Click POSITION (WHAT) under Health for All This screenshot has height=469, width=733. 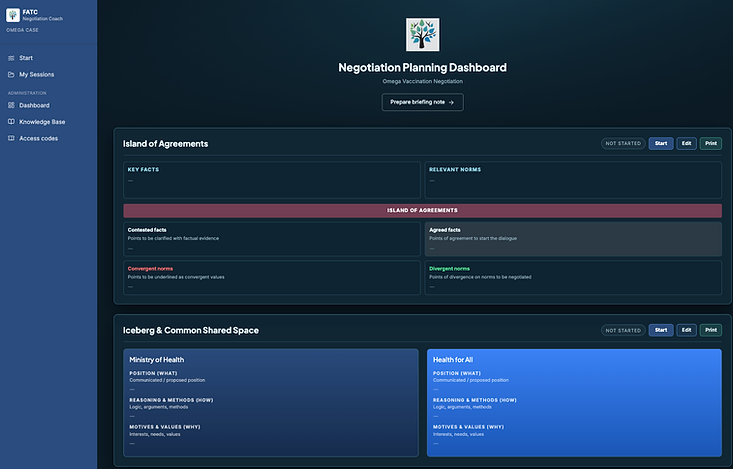coord(457,373)
